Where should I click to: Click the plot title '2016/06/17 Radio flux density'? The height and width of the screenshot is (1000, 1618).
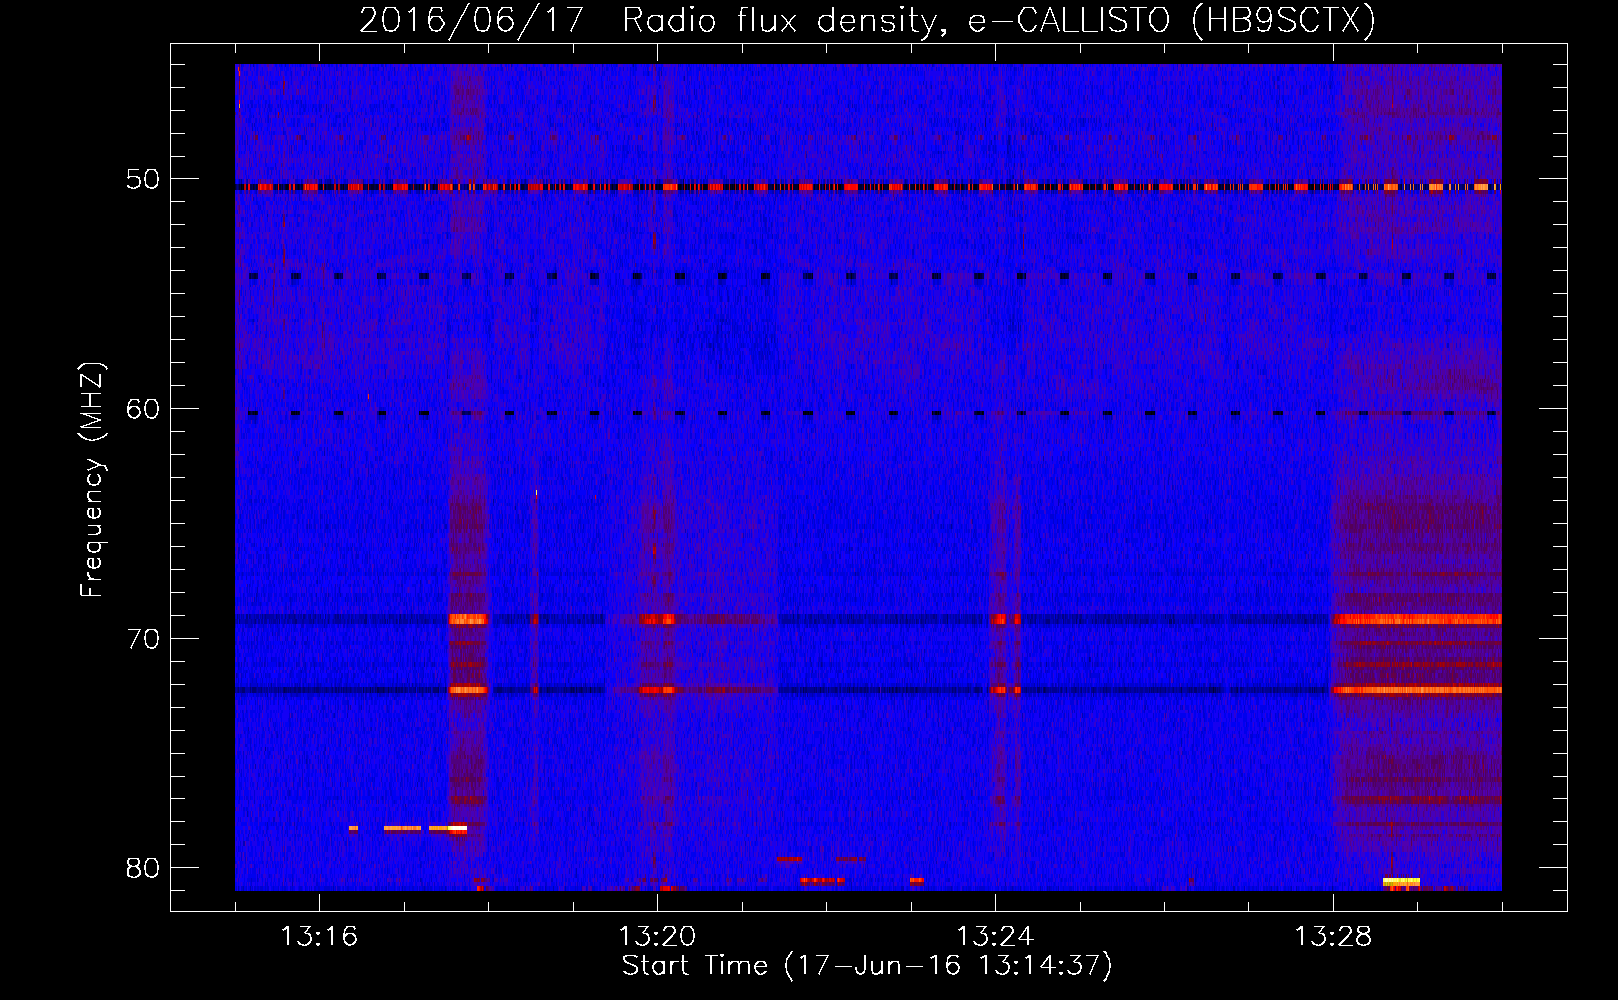[x=648, y=21]
